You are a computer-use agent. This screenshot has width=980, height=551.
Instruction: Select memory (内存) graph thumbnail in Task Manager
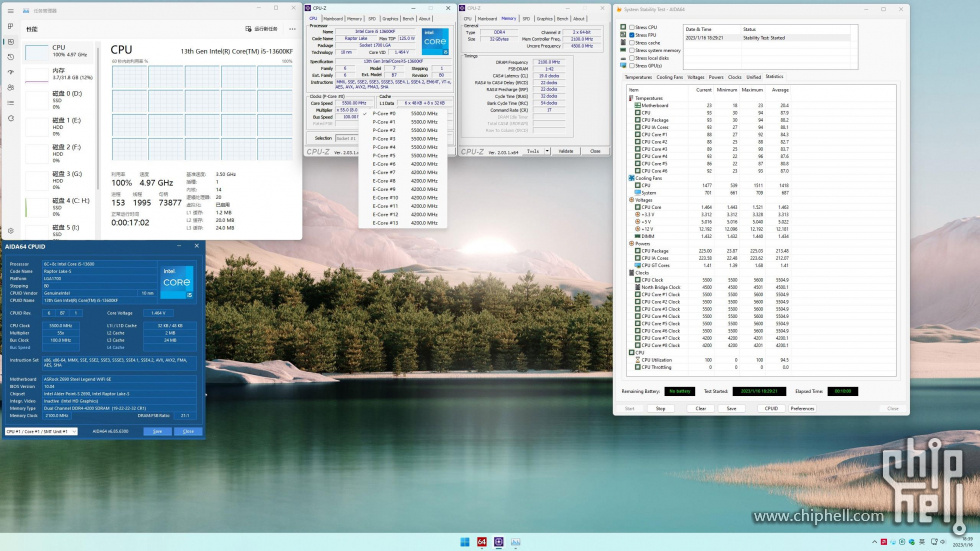[37, 75]
